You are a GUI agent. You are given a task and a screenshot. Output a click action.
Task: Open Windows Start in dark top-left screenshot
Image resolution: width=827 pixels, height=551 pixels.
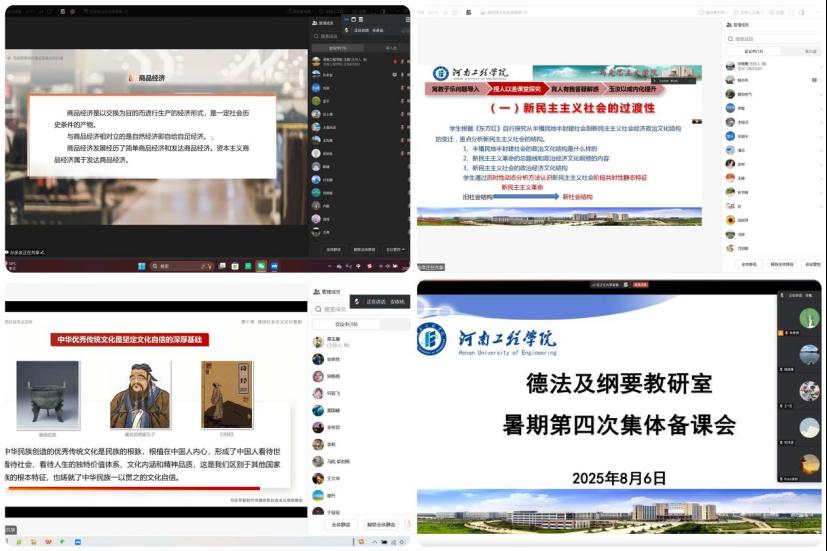[141, 266]
